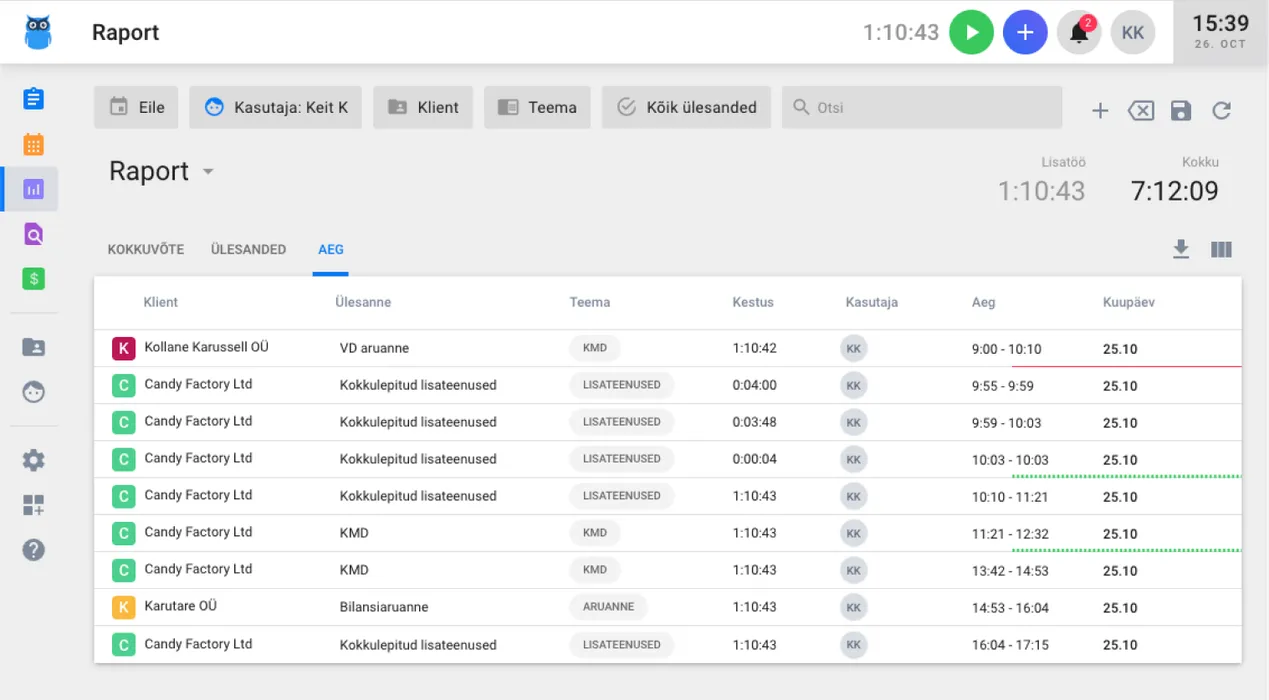Expand the Raport title dropdown

coord(208,172)
